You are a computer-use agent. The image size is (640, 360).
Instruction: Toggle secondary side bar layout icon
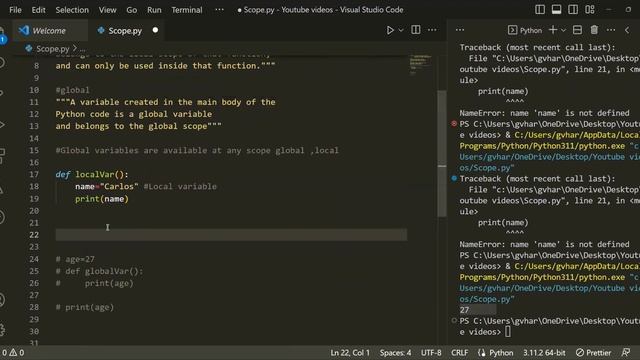tap(573, 9)
